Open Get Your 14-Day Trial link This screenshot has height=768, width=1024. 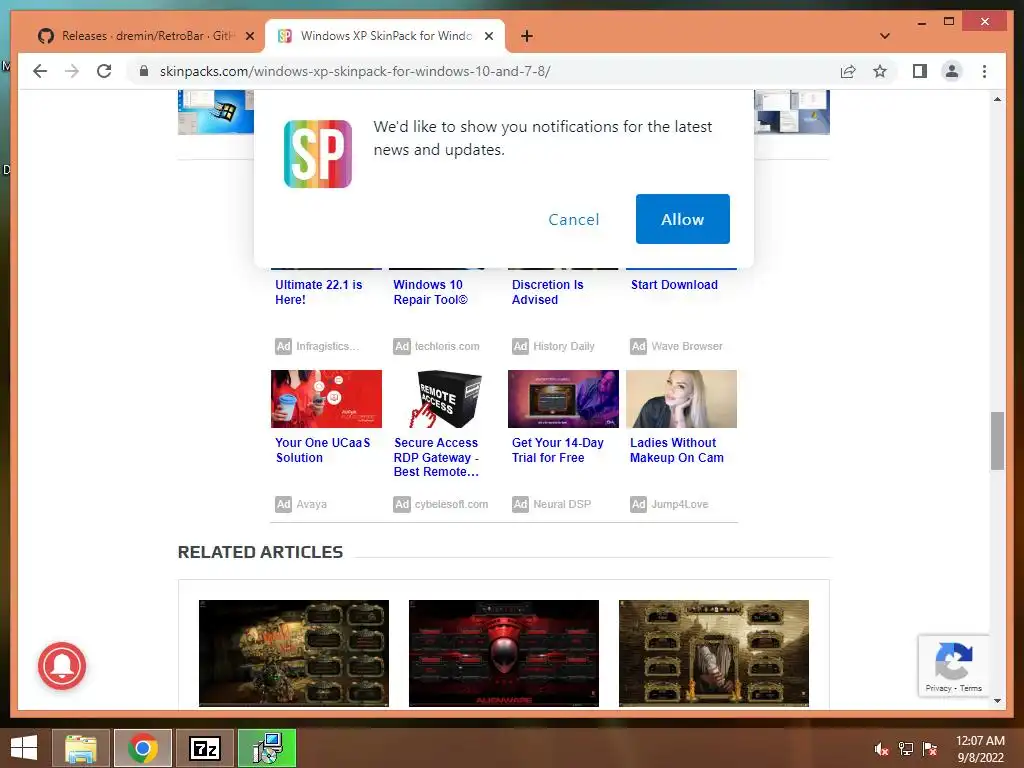point(557,450)
